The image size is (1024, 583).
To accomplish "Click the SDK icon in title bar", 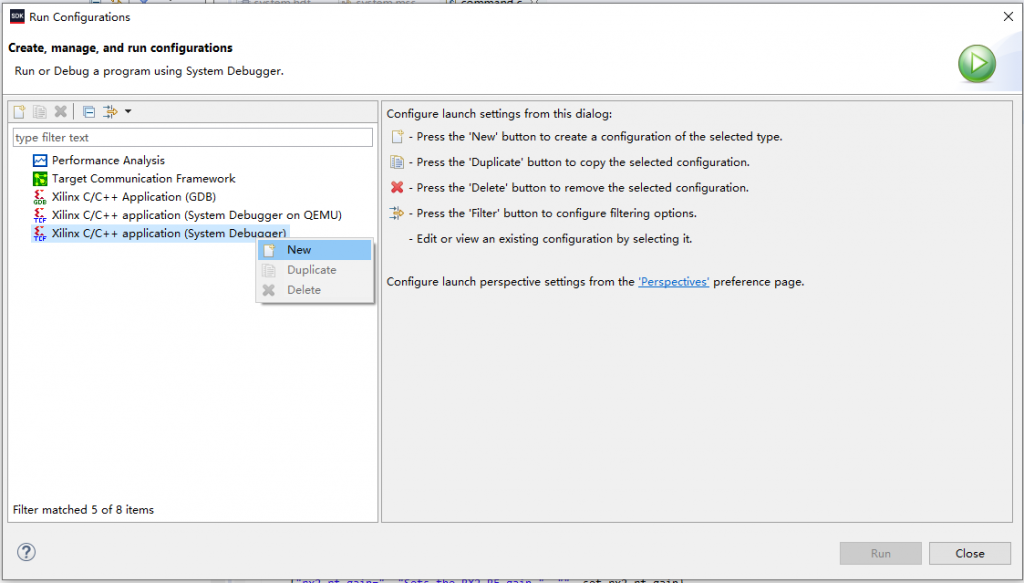I will (x=17, y=16).
